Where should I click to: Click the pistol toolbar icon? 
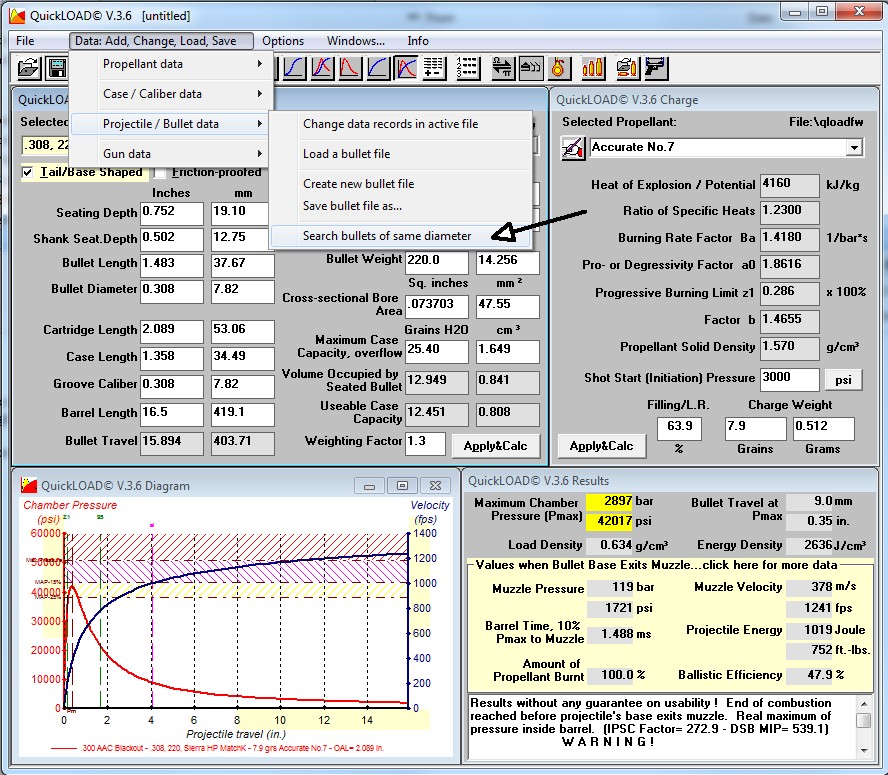pos(655,68)
